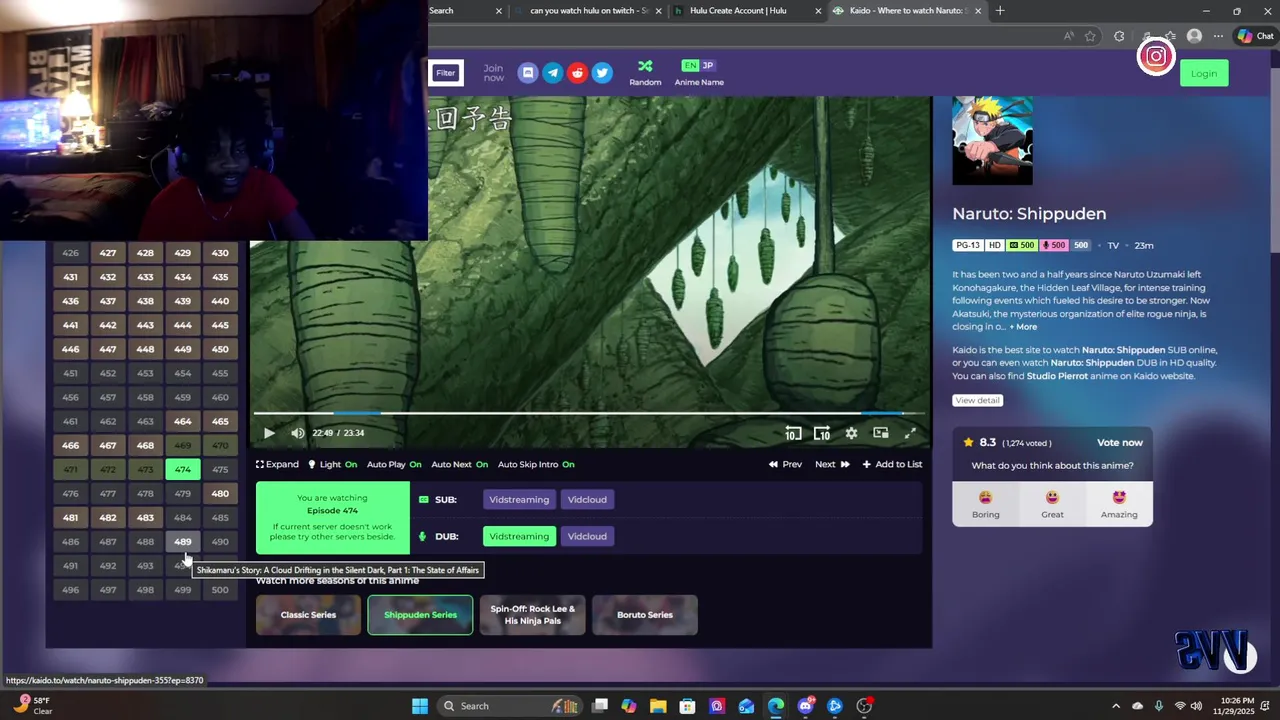This screenshot has height=720, width=1280.
Task: Select episode 481 in the episode list
Action: click(x=70, y=518)
